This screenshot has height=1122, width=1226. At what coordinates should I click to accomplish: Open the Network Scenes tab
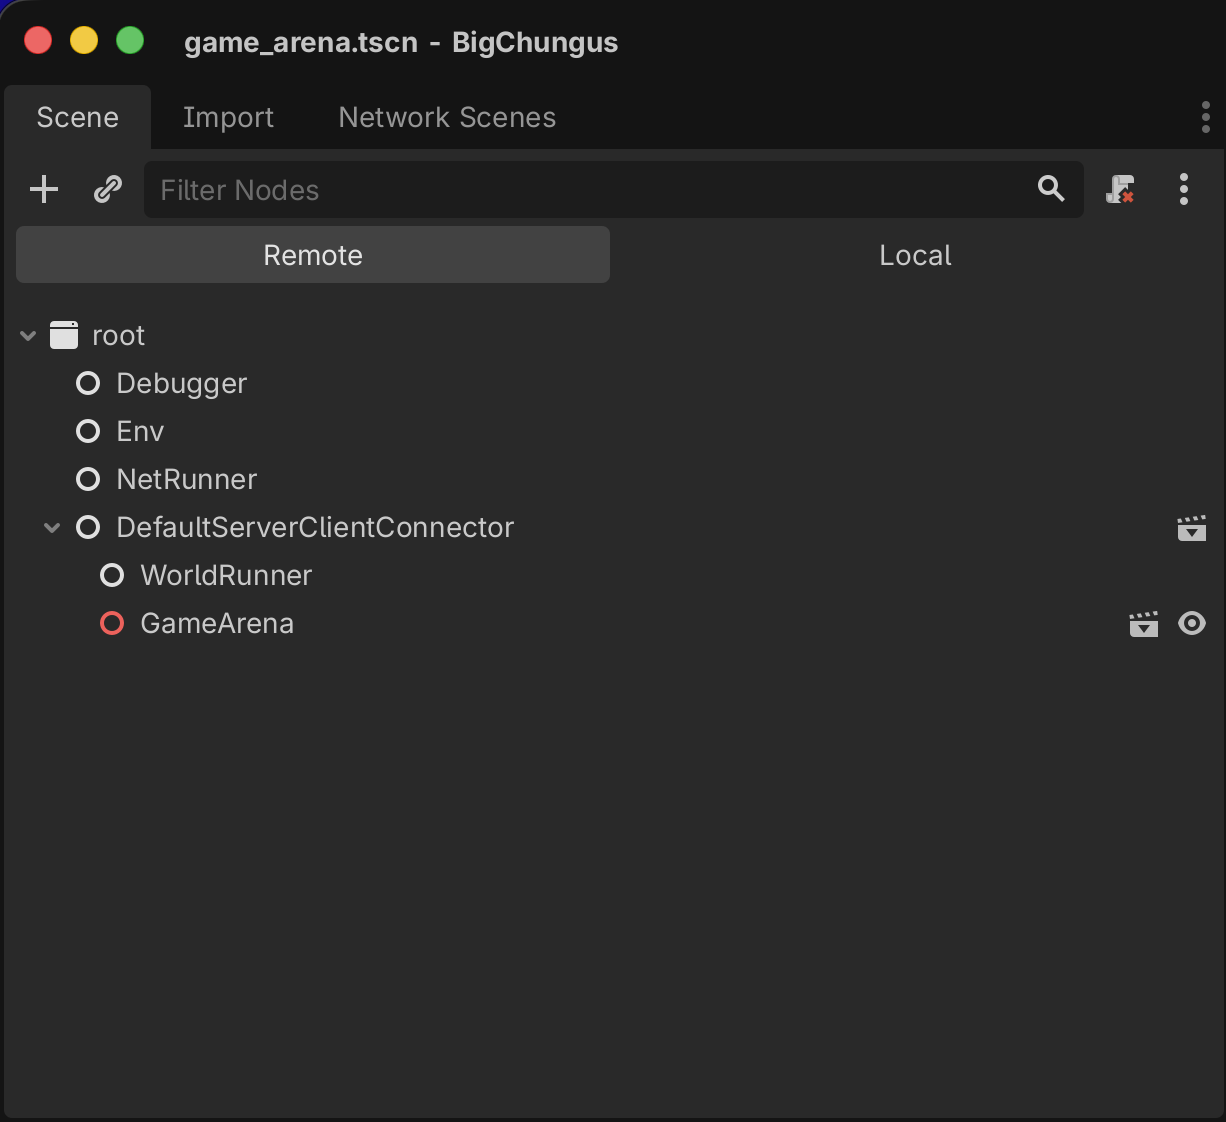446,117
